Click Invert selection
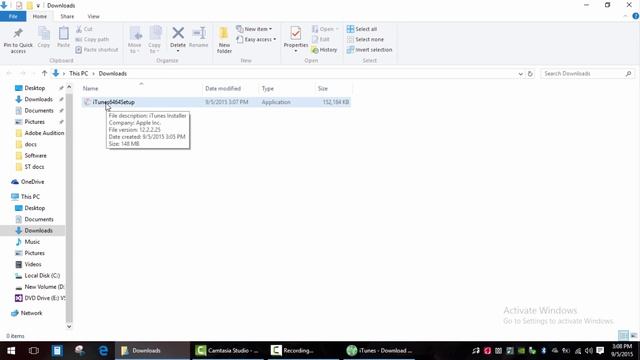Screen dimensions: 640x360 pos(369,49)
